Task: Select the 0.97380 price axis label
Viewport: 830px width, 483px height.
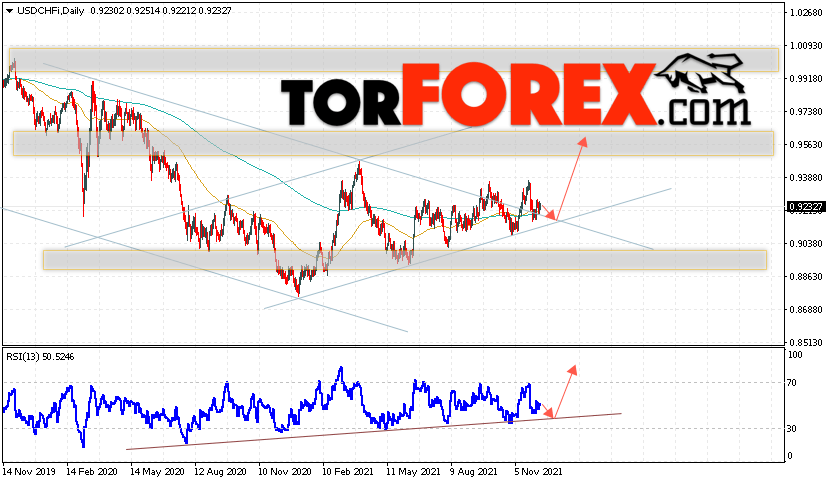Action: pyautogui.click(x=806, y=112)
